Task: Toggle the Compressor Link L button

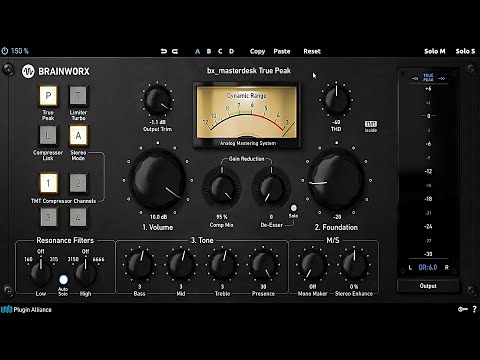Action: (48, 136)
